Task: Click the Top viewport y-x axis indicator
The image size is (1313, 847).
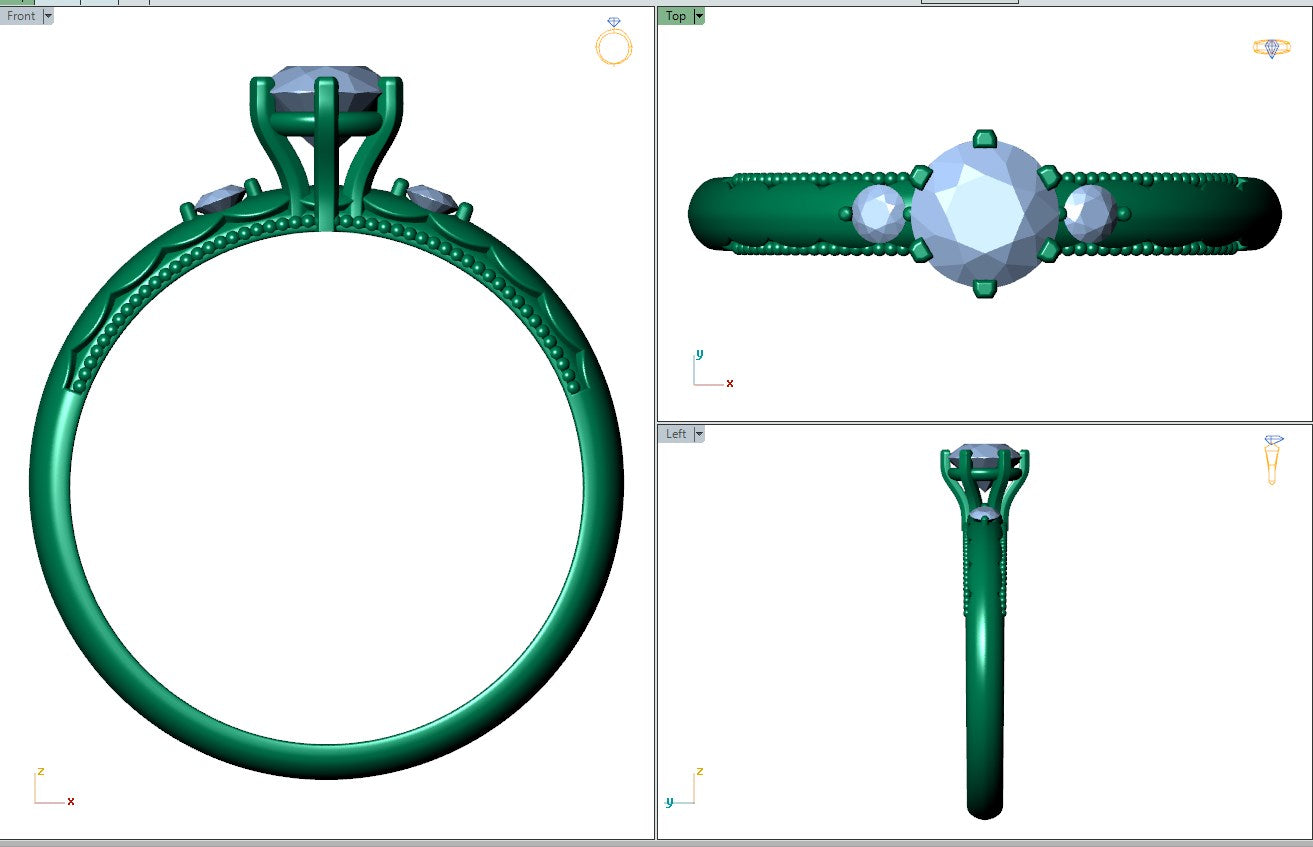Action: point(710,370)
